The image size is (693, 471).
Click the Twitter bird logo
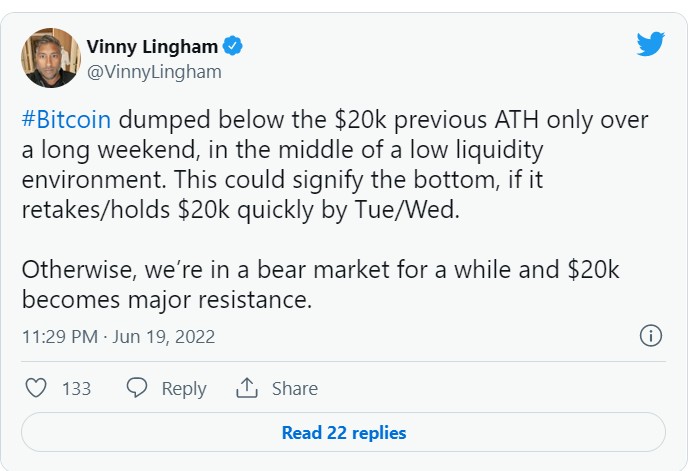pyautogui.click(x=650, y=44)
